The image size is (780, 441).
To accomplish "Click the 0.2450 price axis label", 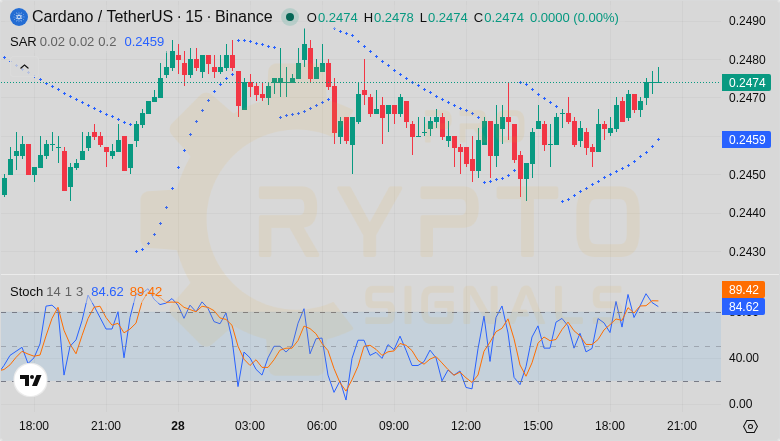I will pos(747,175).
